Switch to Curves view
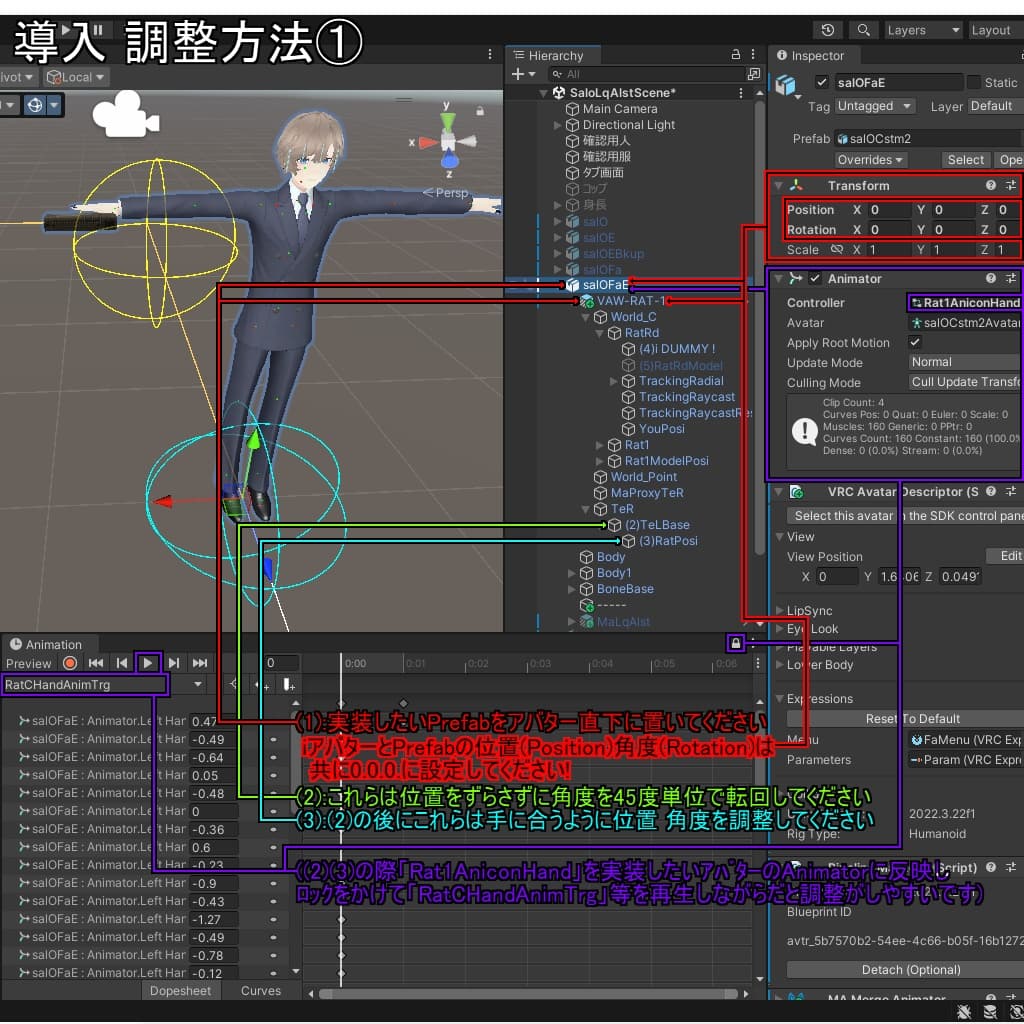 click(x=261, y=990)
